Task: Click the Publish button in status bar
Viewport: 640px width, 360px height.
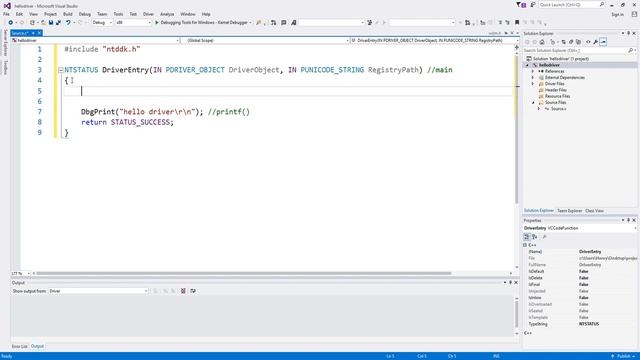Action: (x=623, y=356)
